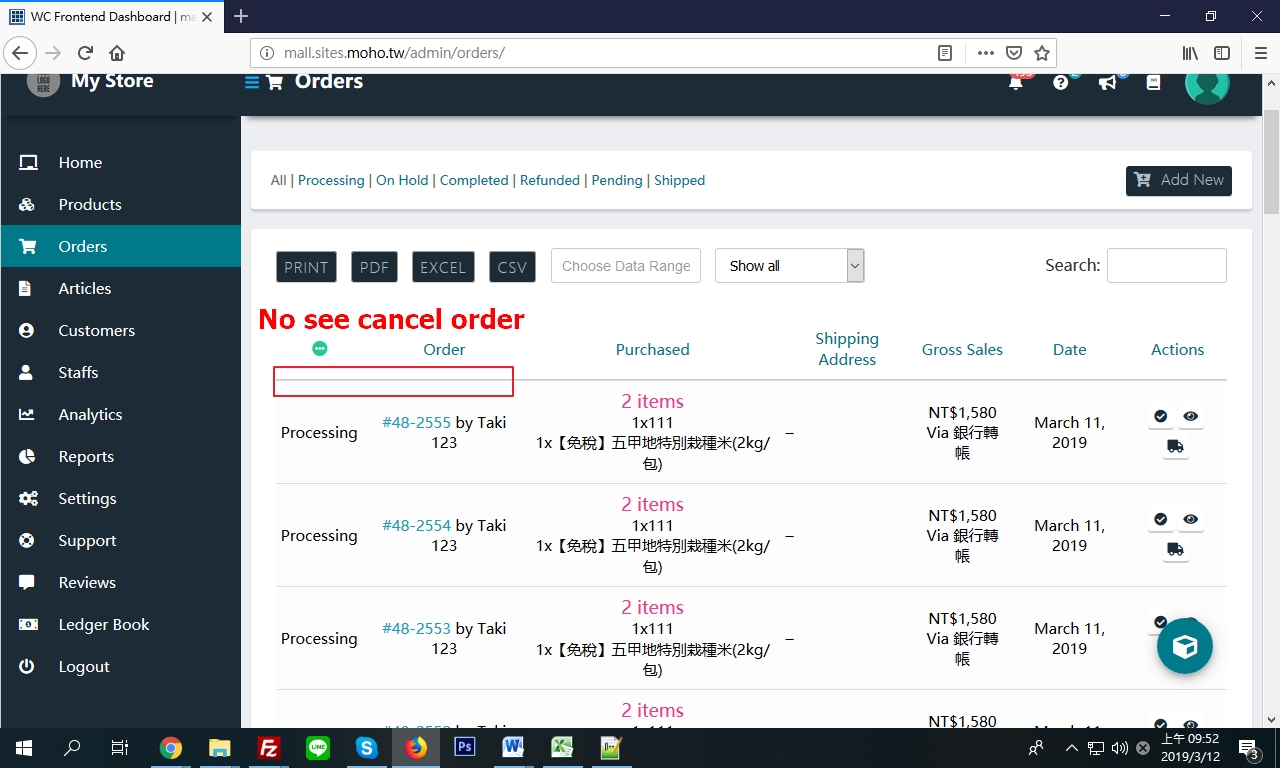
Task: Select Orders in the sidebar
Action: pos(121,246)
